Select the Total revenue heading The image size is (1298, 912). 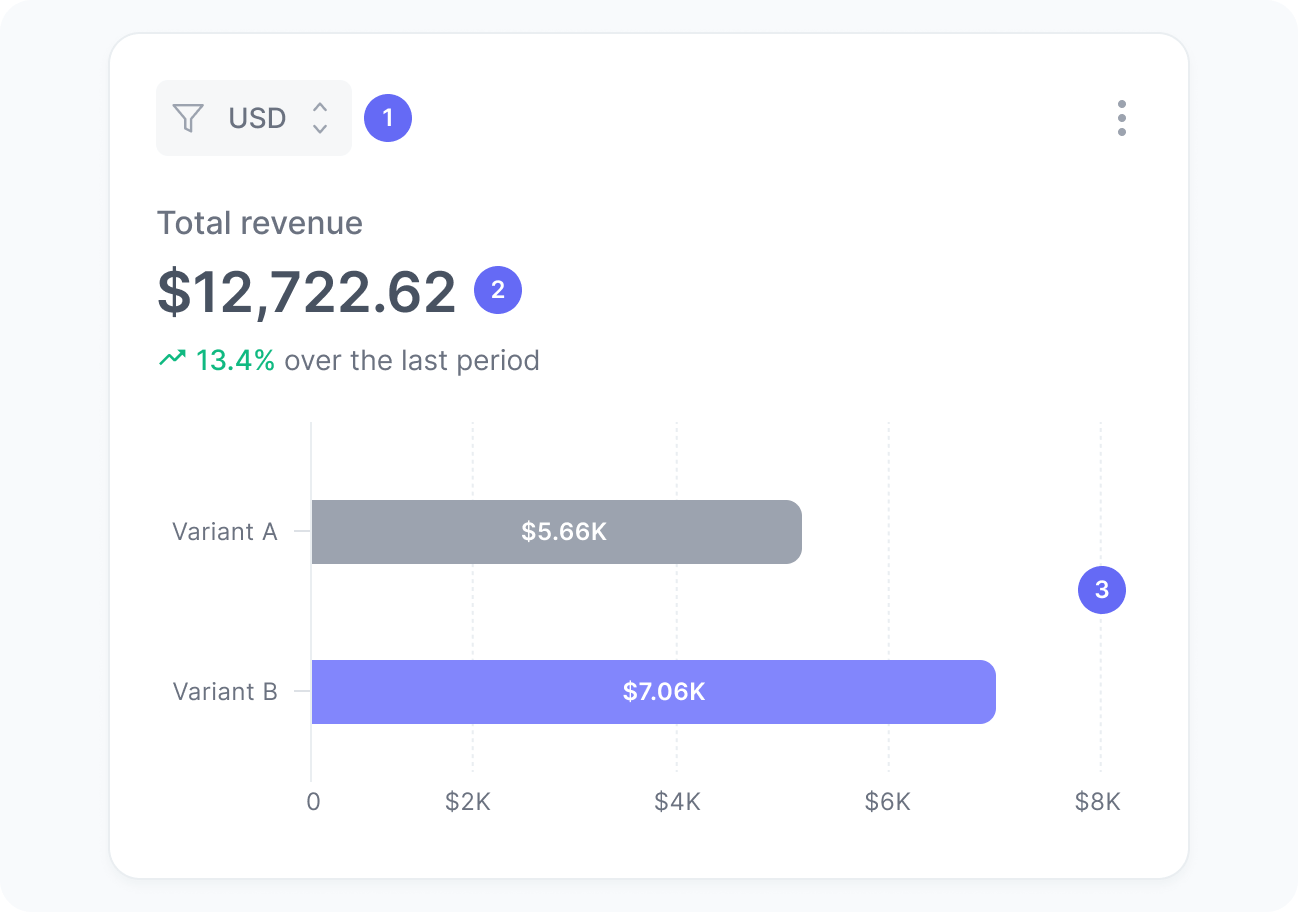pyautogui.click(x=259, y=222)
